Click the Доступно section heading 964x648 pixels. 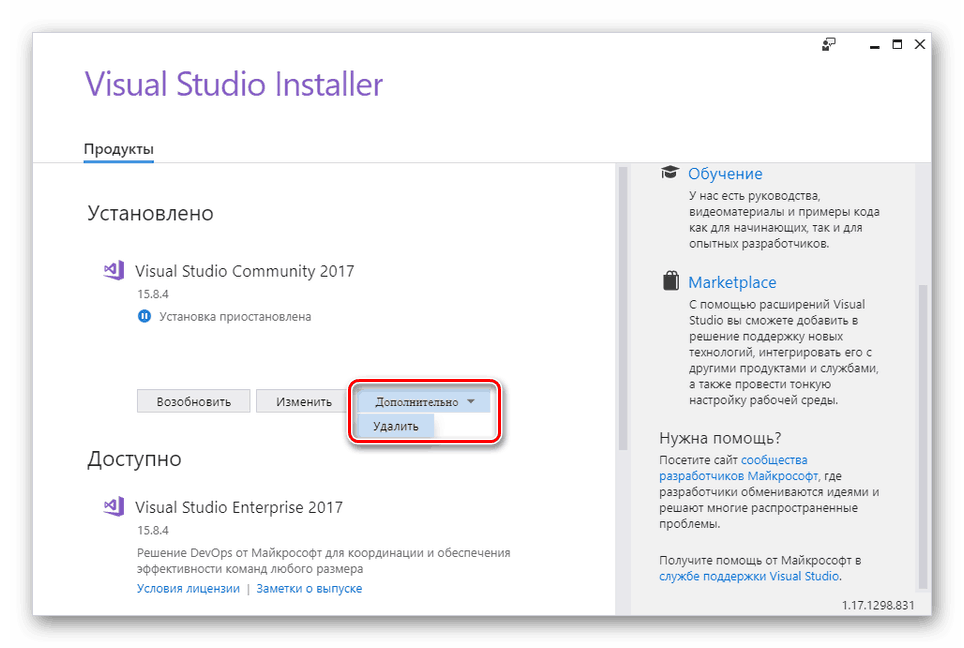coord(134,459)
